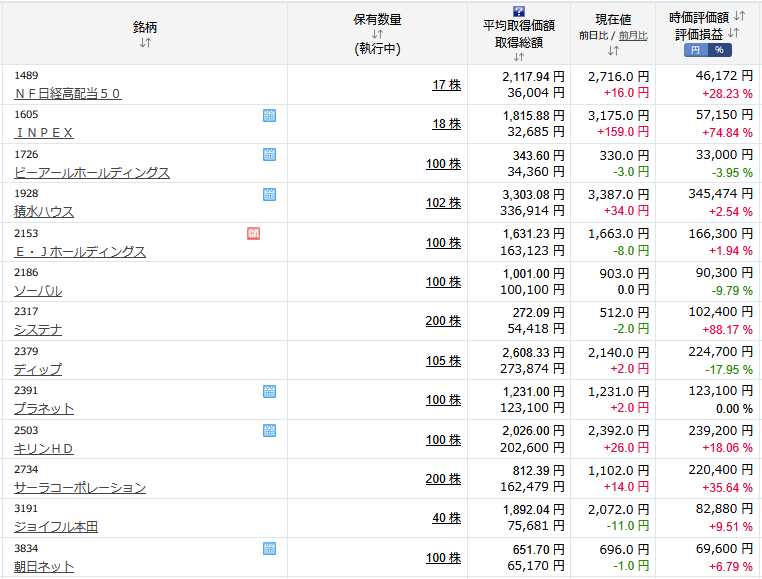The width and height of the screenshot is (762, 579).
Task: Open システナ stock details link
Action: pyautogui.click(x=38, y=330)
